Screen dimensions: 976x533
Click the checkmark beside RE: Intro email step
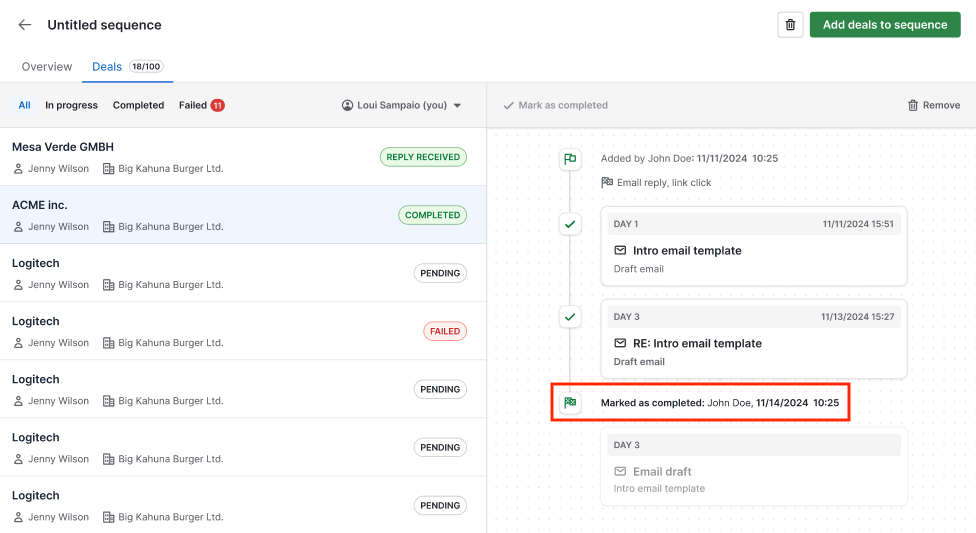pyautogui.click(x=570, y=317)
